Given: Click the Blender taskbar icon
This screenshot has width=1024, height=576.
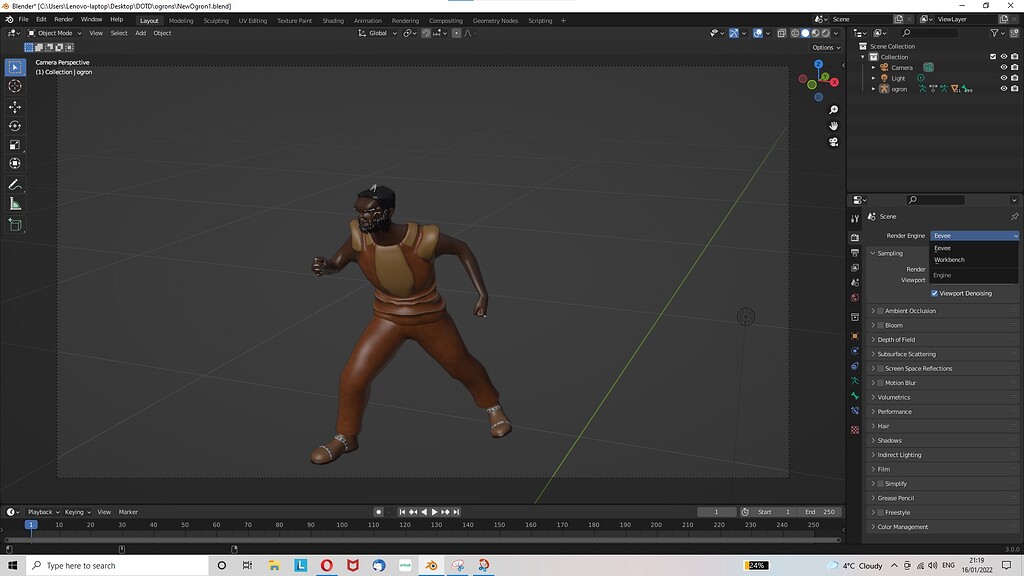Looking at the screenshot, I should pos(431,566).
